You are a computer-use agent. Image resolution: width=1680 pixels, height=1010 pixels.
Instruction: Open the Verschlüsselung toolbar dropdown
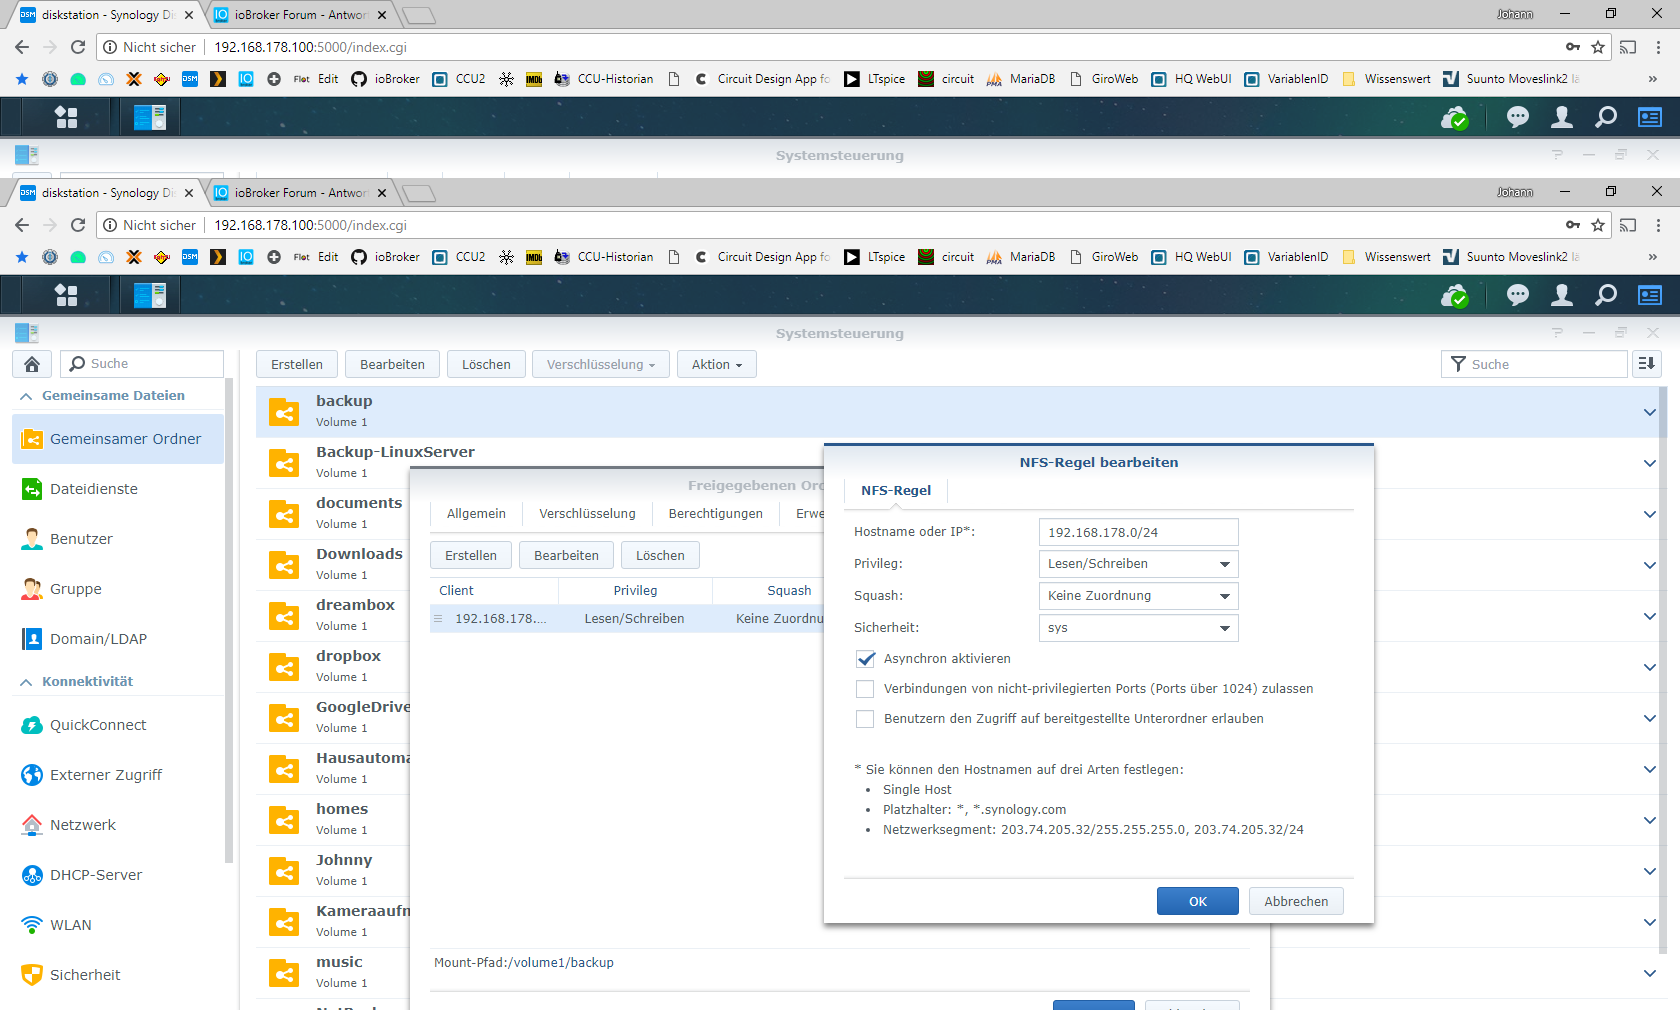point(600,364)
